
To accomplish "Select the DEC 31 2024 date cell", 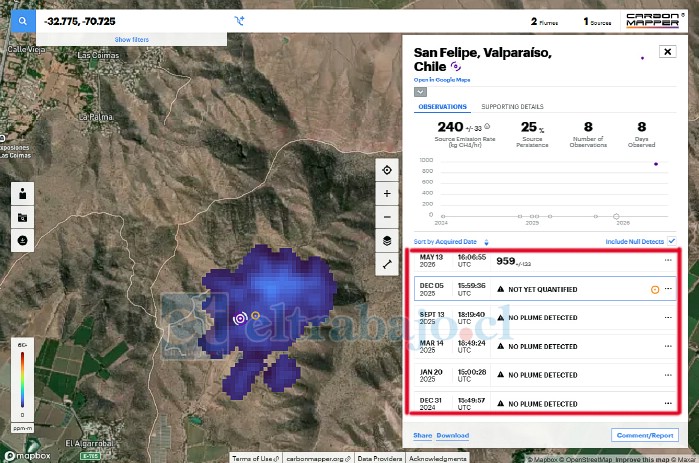I will point(431,404).
